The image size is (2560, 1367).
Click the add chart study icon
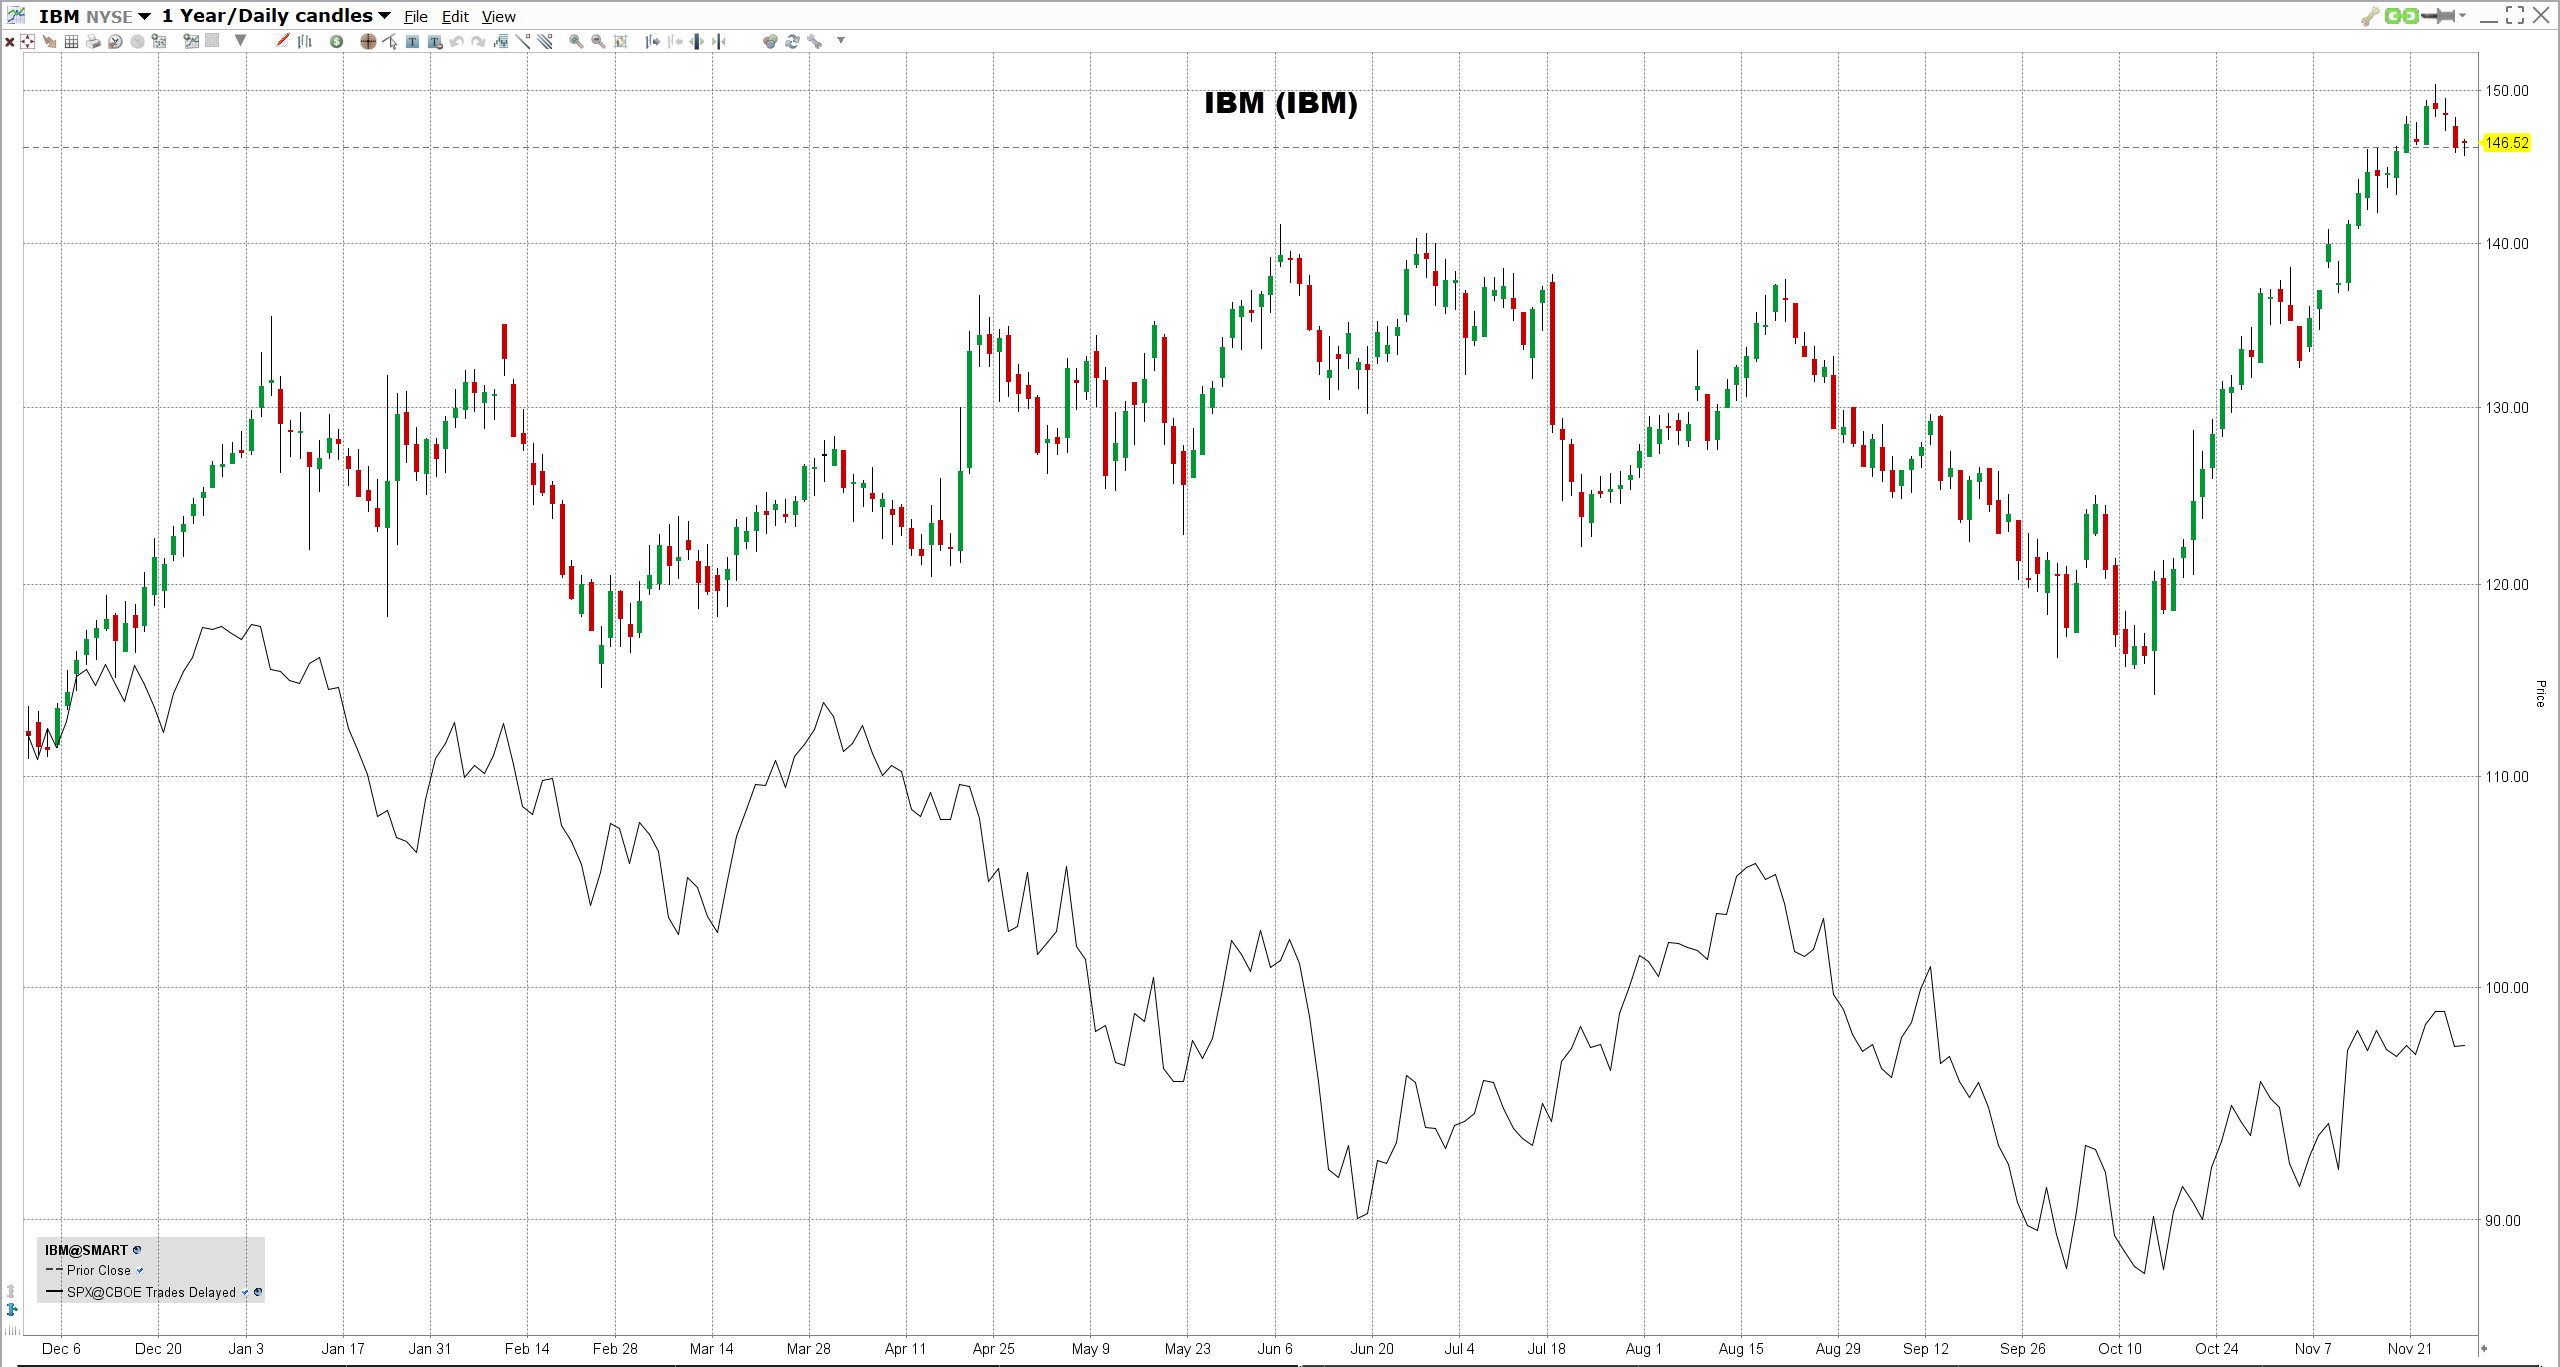tap(191, 41)
